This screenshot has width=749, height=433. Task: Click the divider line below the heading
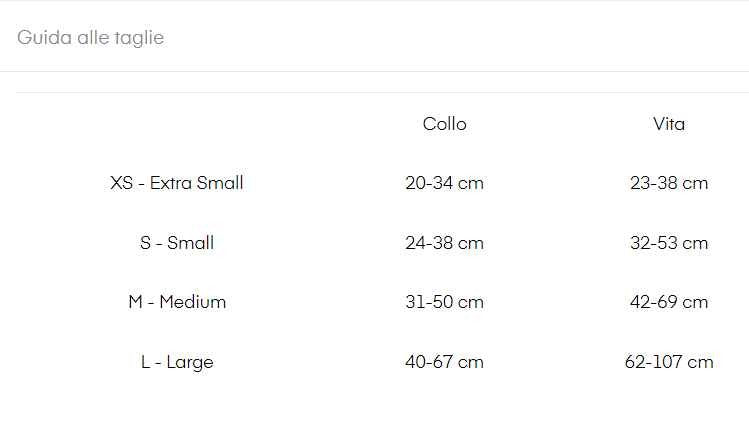[374, 71]
